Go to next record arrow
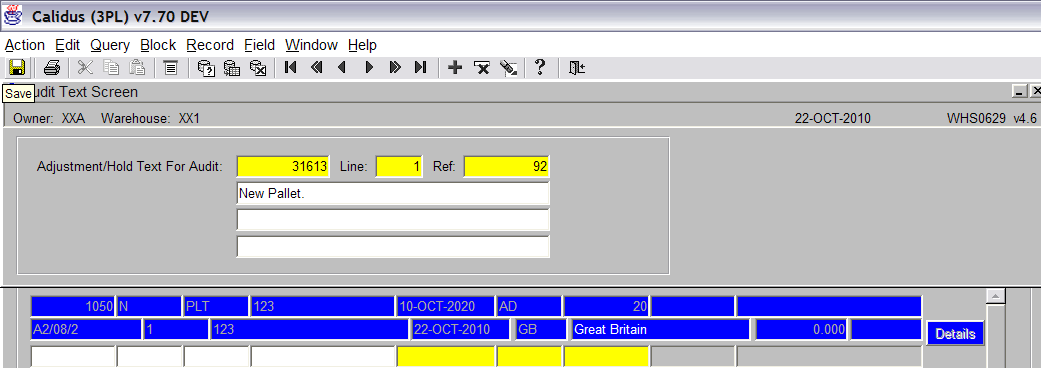Viewport: 1041px width, 368px height. point(369,67)
